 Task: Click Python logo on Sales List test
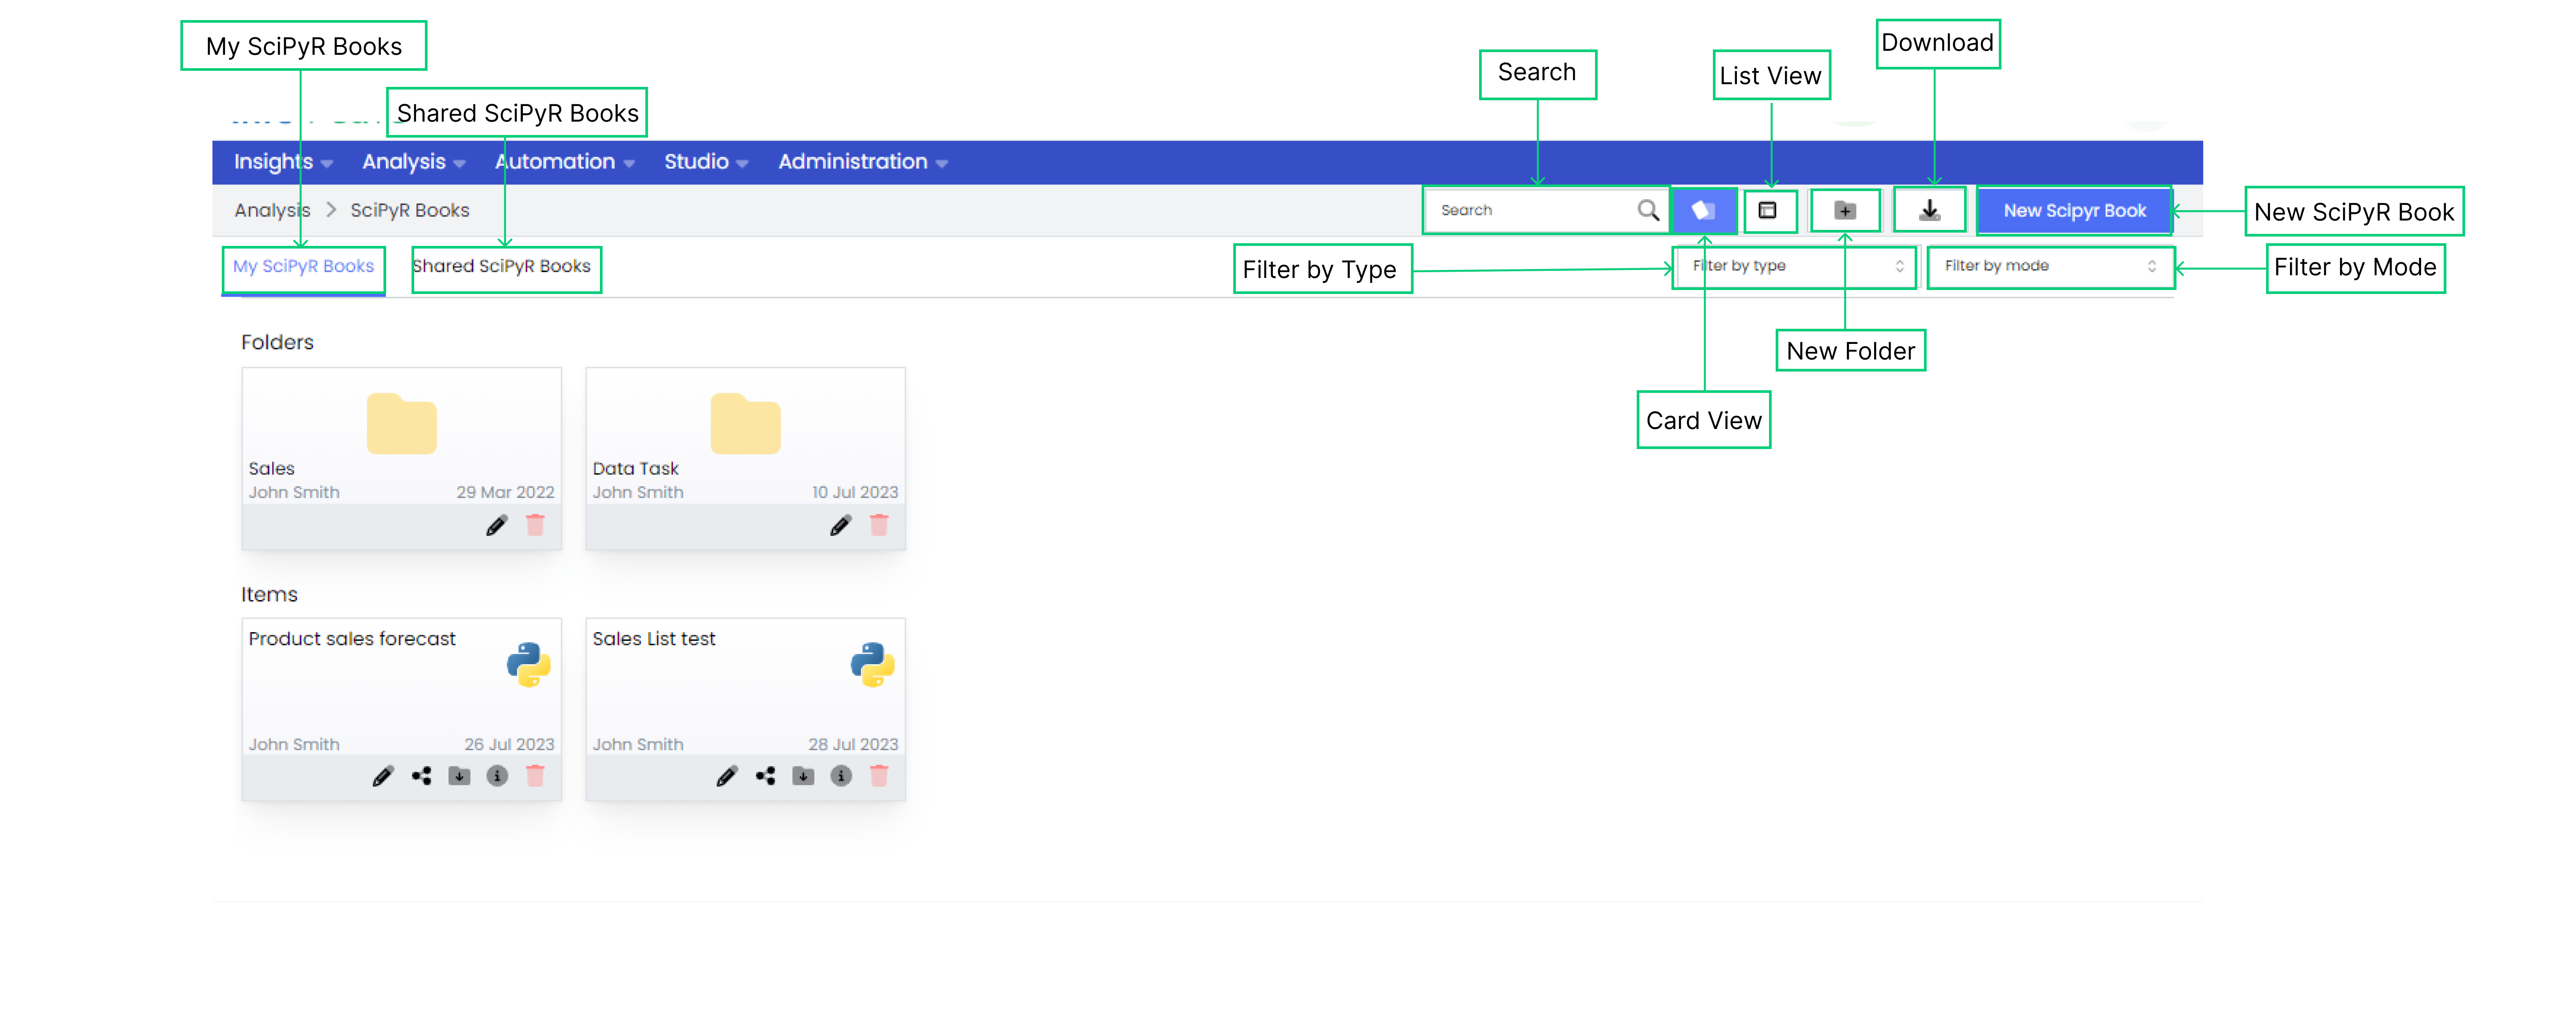872,665
